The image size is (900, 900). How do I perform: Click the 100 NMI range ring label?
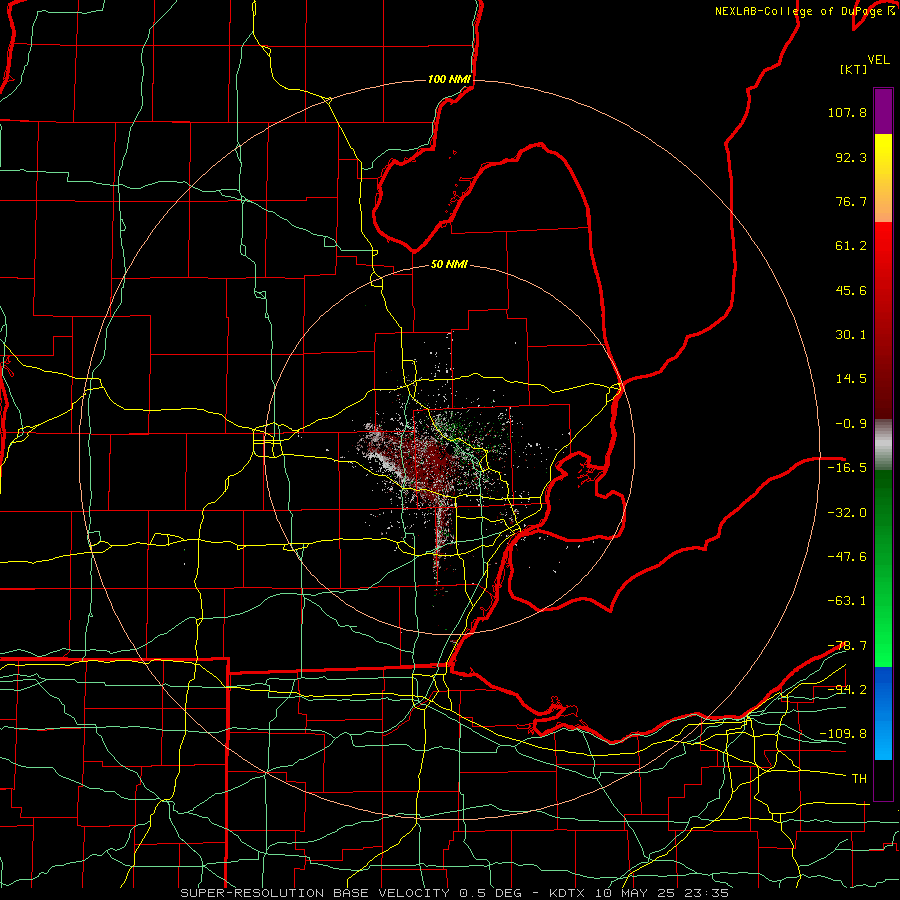pos(449,79)
